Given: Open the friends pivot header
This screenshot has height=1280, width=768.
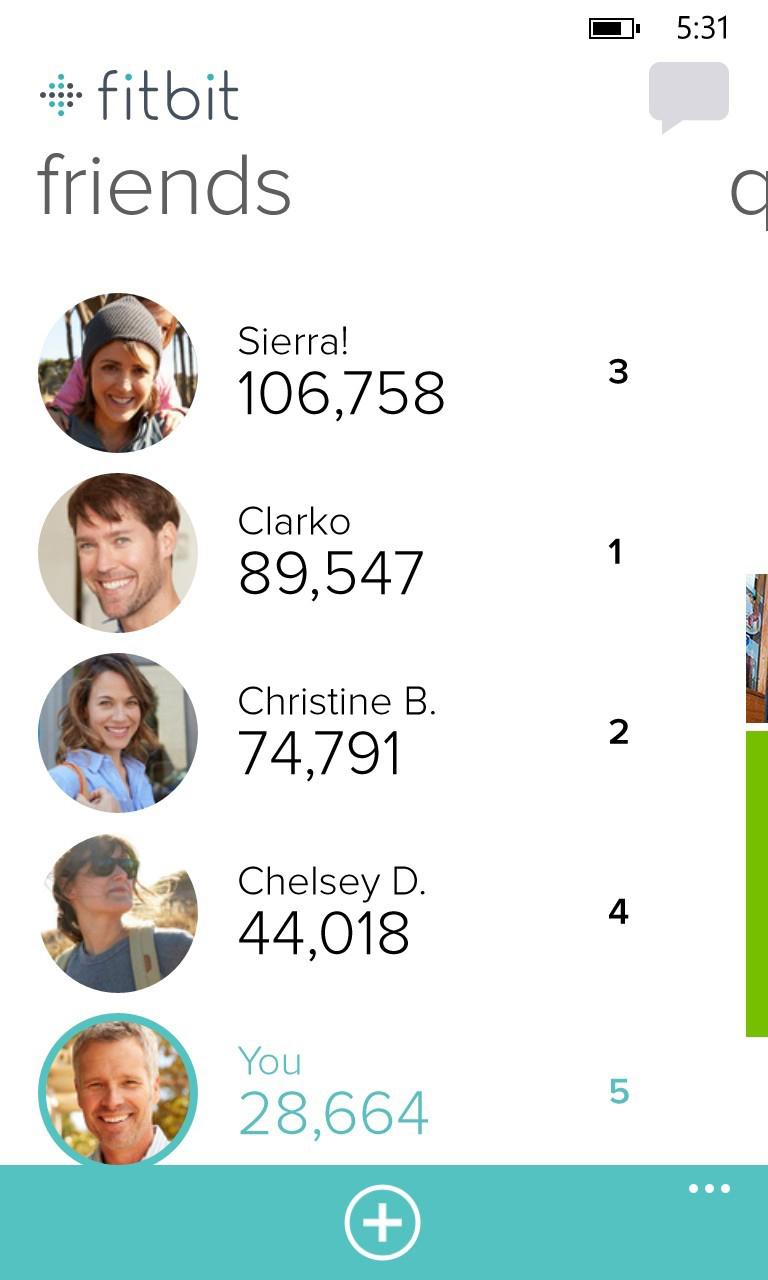Looking at the screenshot, I should [164, 187].
